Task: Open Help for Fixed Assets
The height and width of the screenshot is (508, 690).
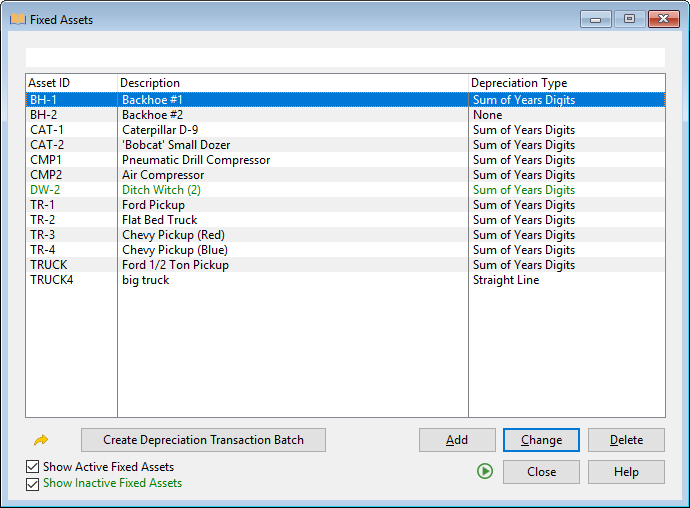Action: point(626,472)
